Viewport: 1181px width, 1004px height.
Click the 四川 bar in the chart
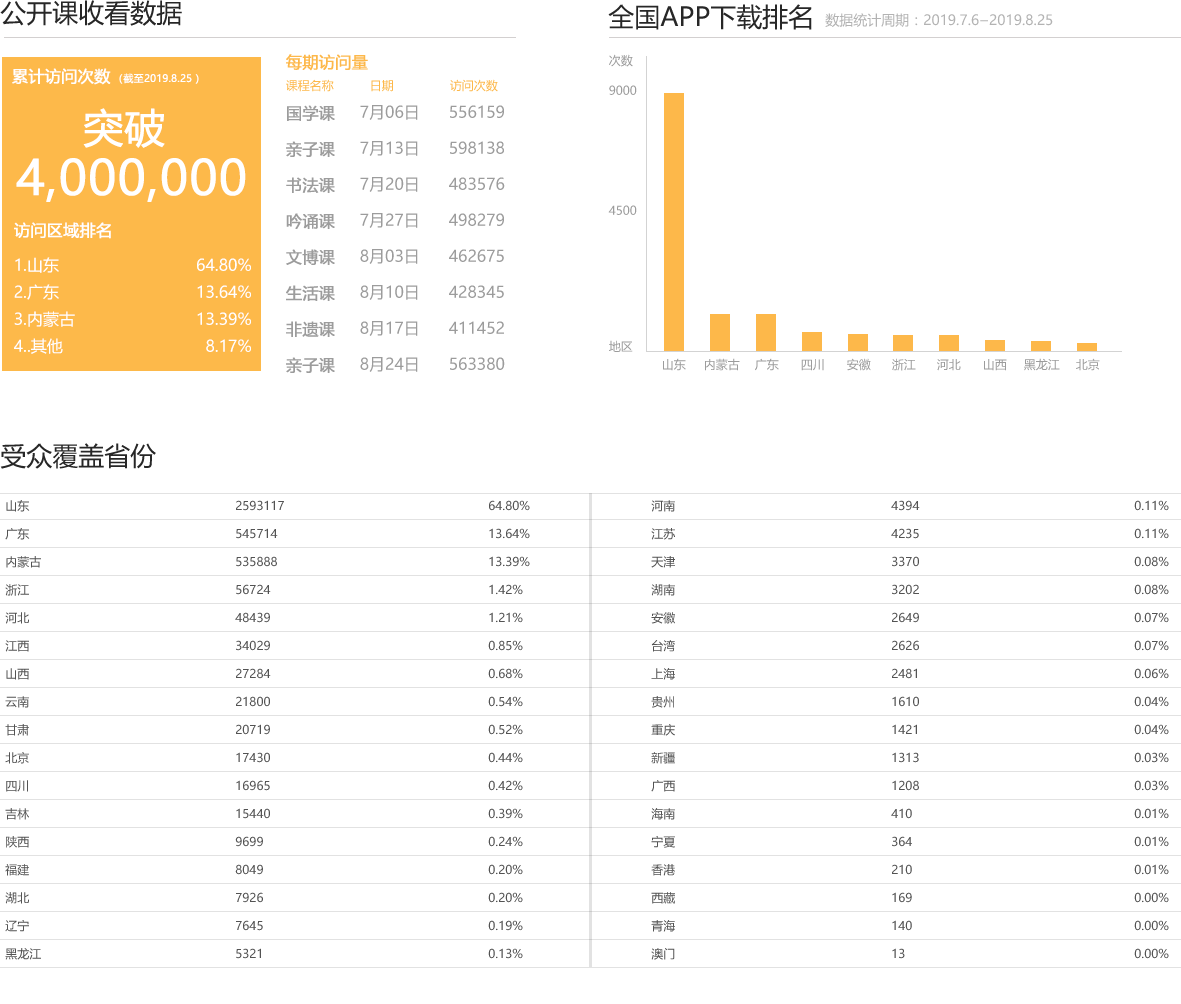(x=812, y=341)
